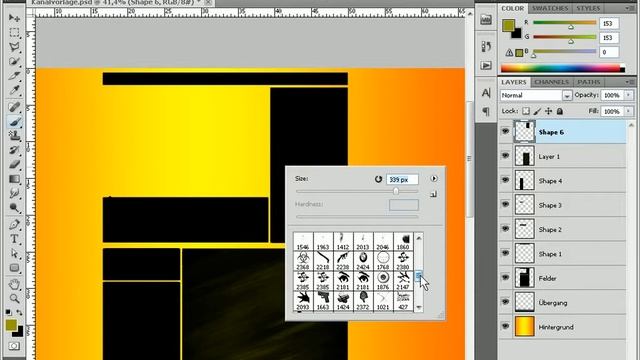The image size is (640, 360).
Task: Select the Dodge tool
Action: tap(14, 208)
